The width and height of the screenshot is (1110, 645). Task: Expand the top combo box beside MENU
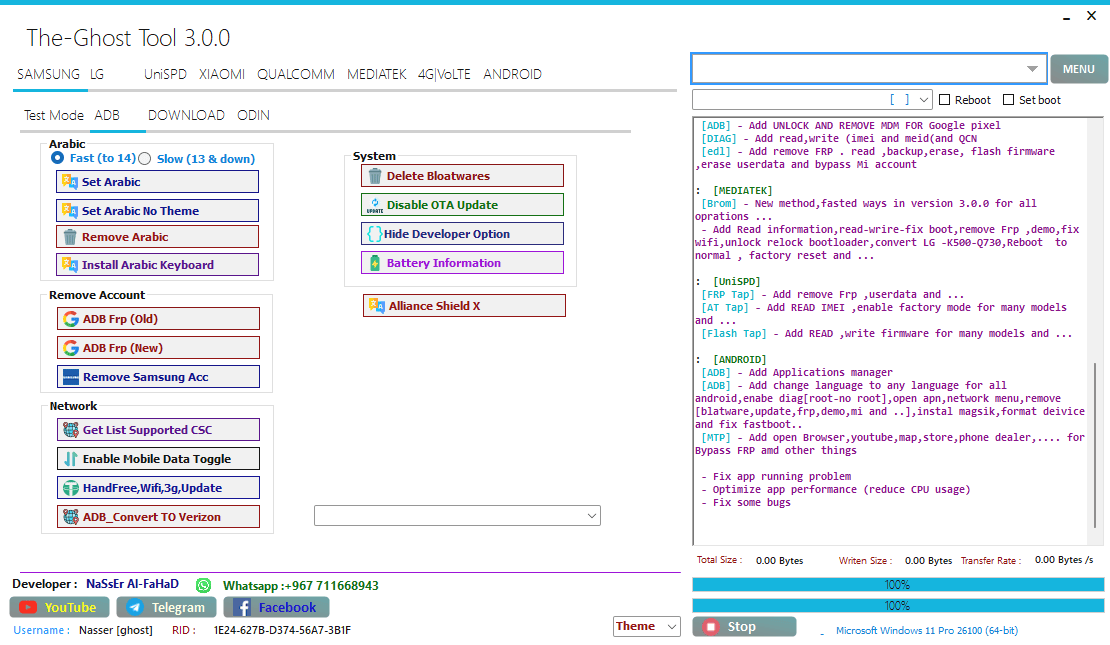coord(1032,69)
